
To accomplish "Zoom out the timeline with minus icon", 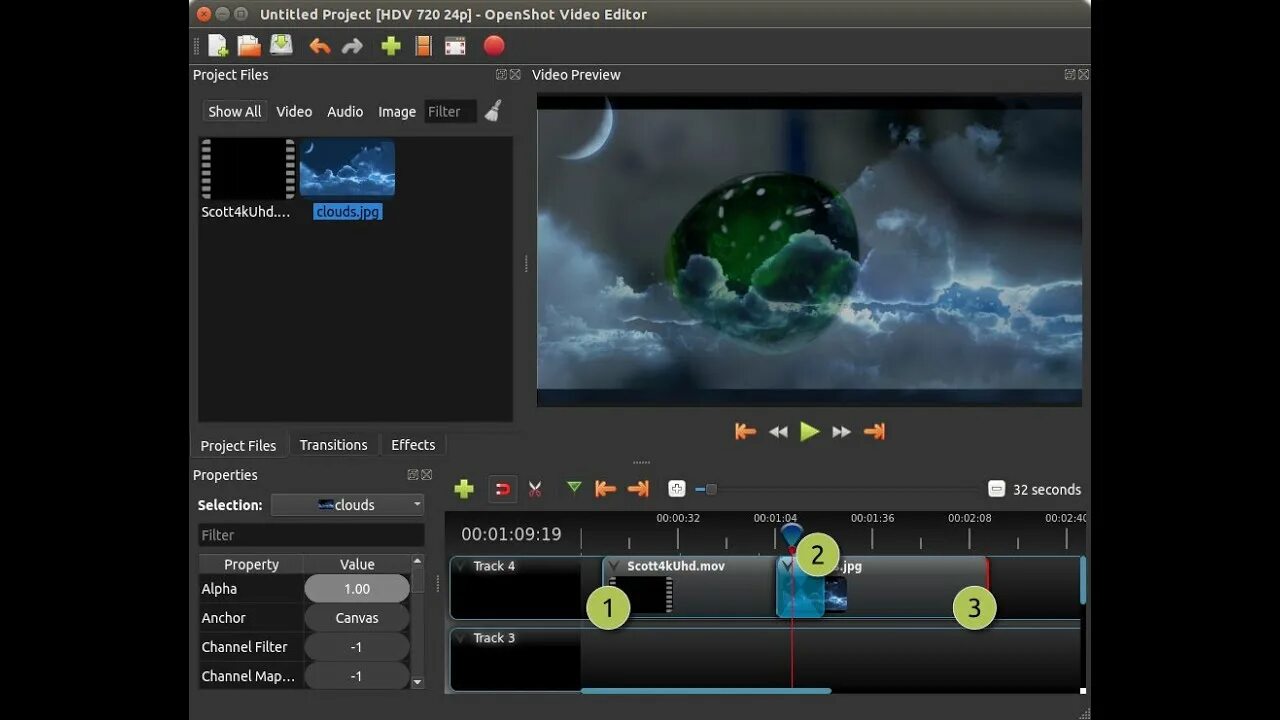I will pos(996,489).
